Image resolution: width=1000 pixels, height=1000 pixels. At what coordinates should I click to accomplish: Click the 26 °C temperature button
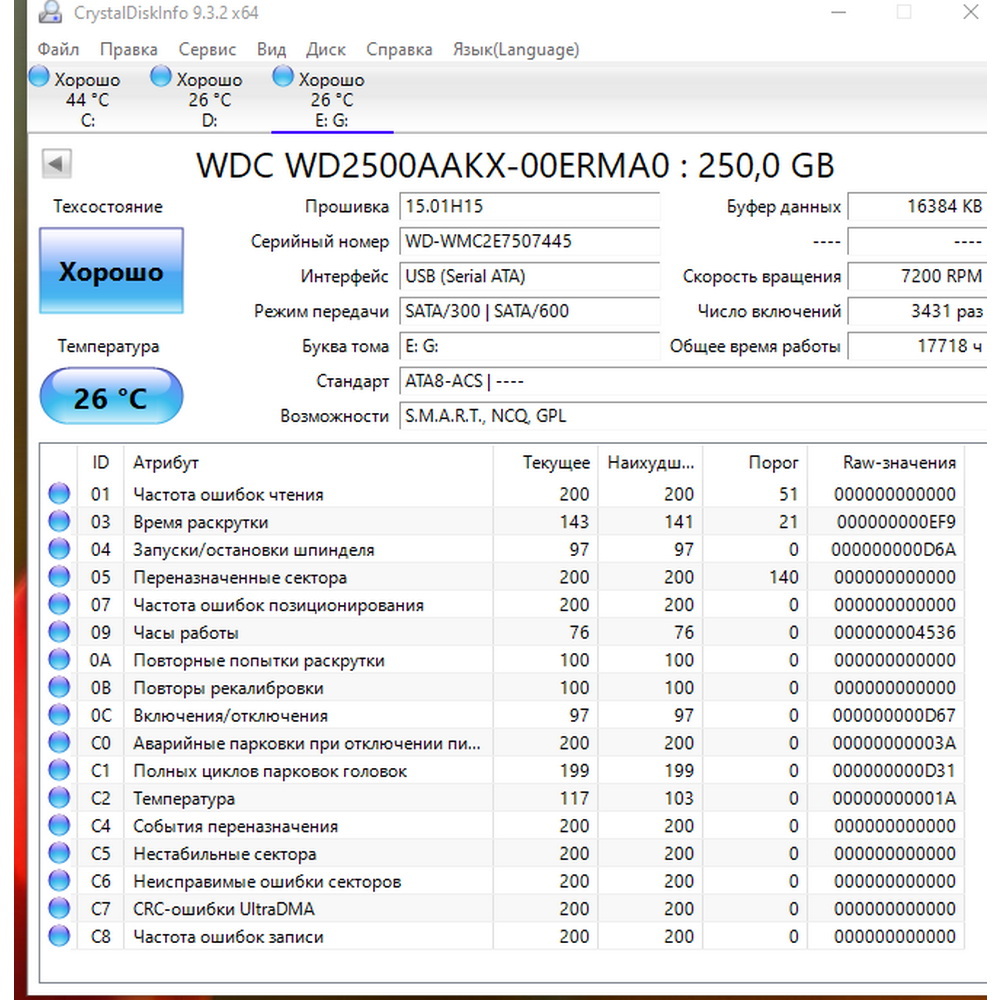coord(112,396)
